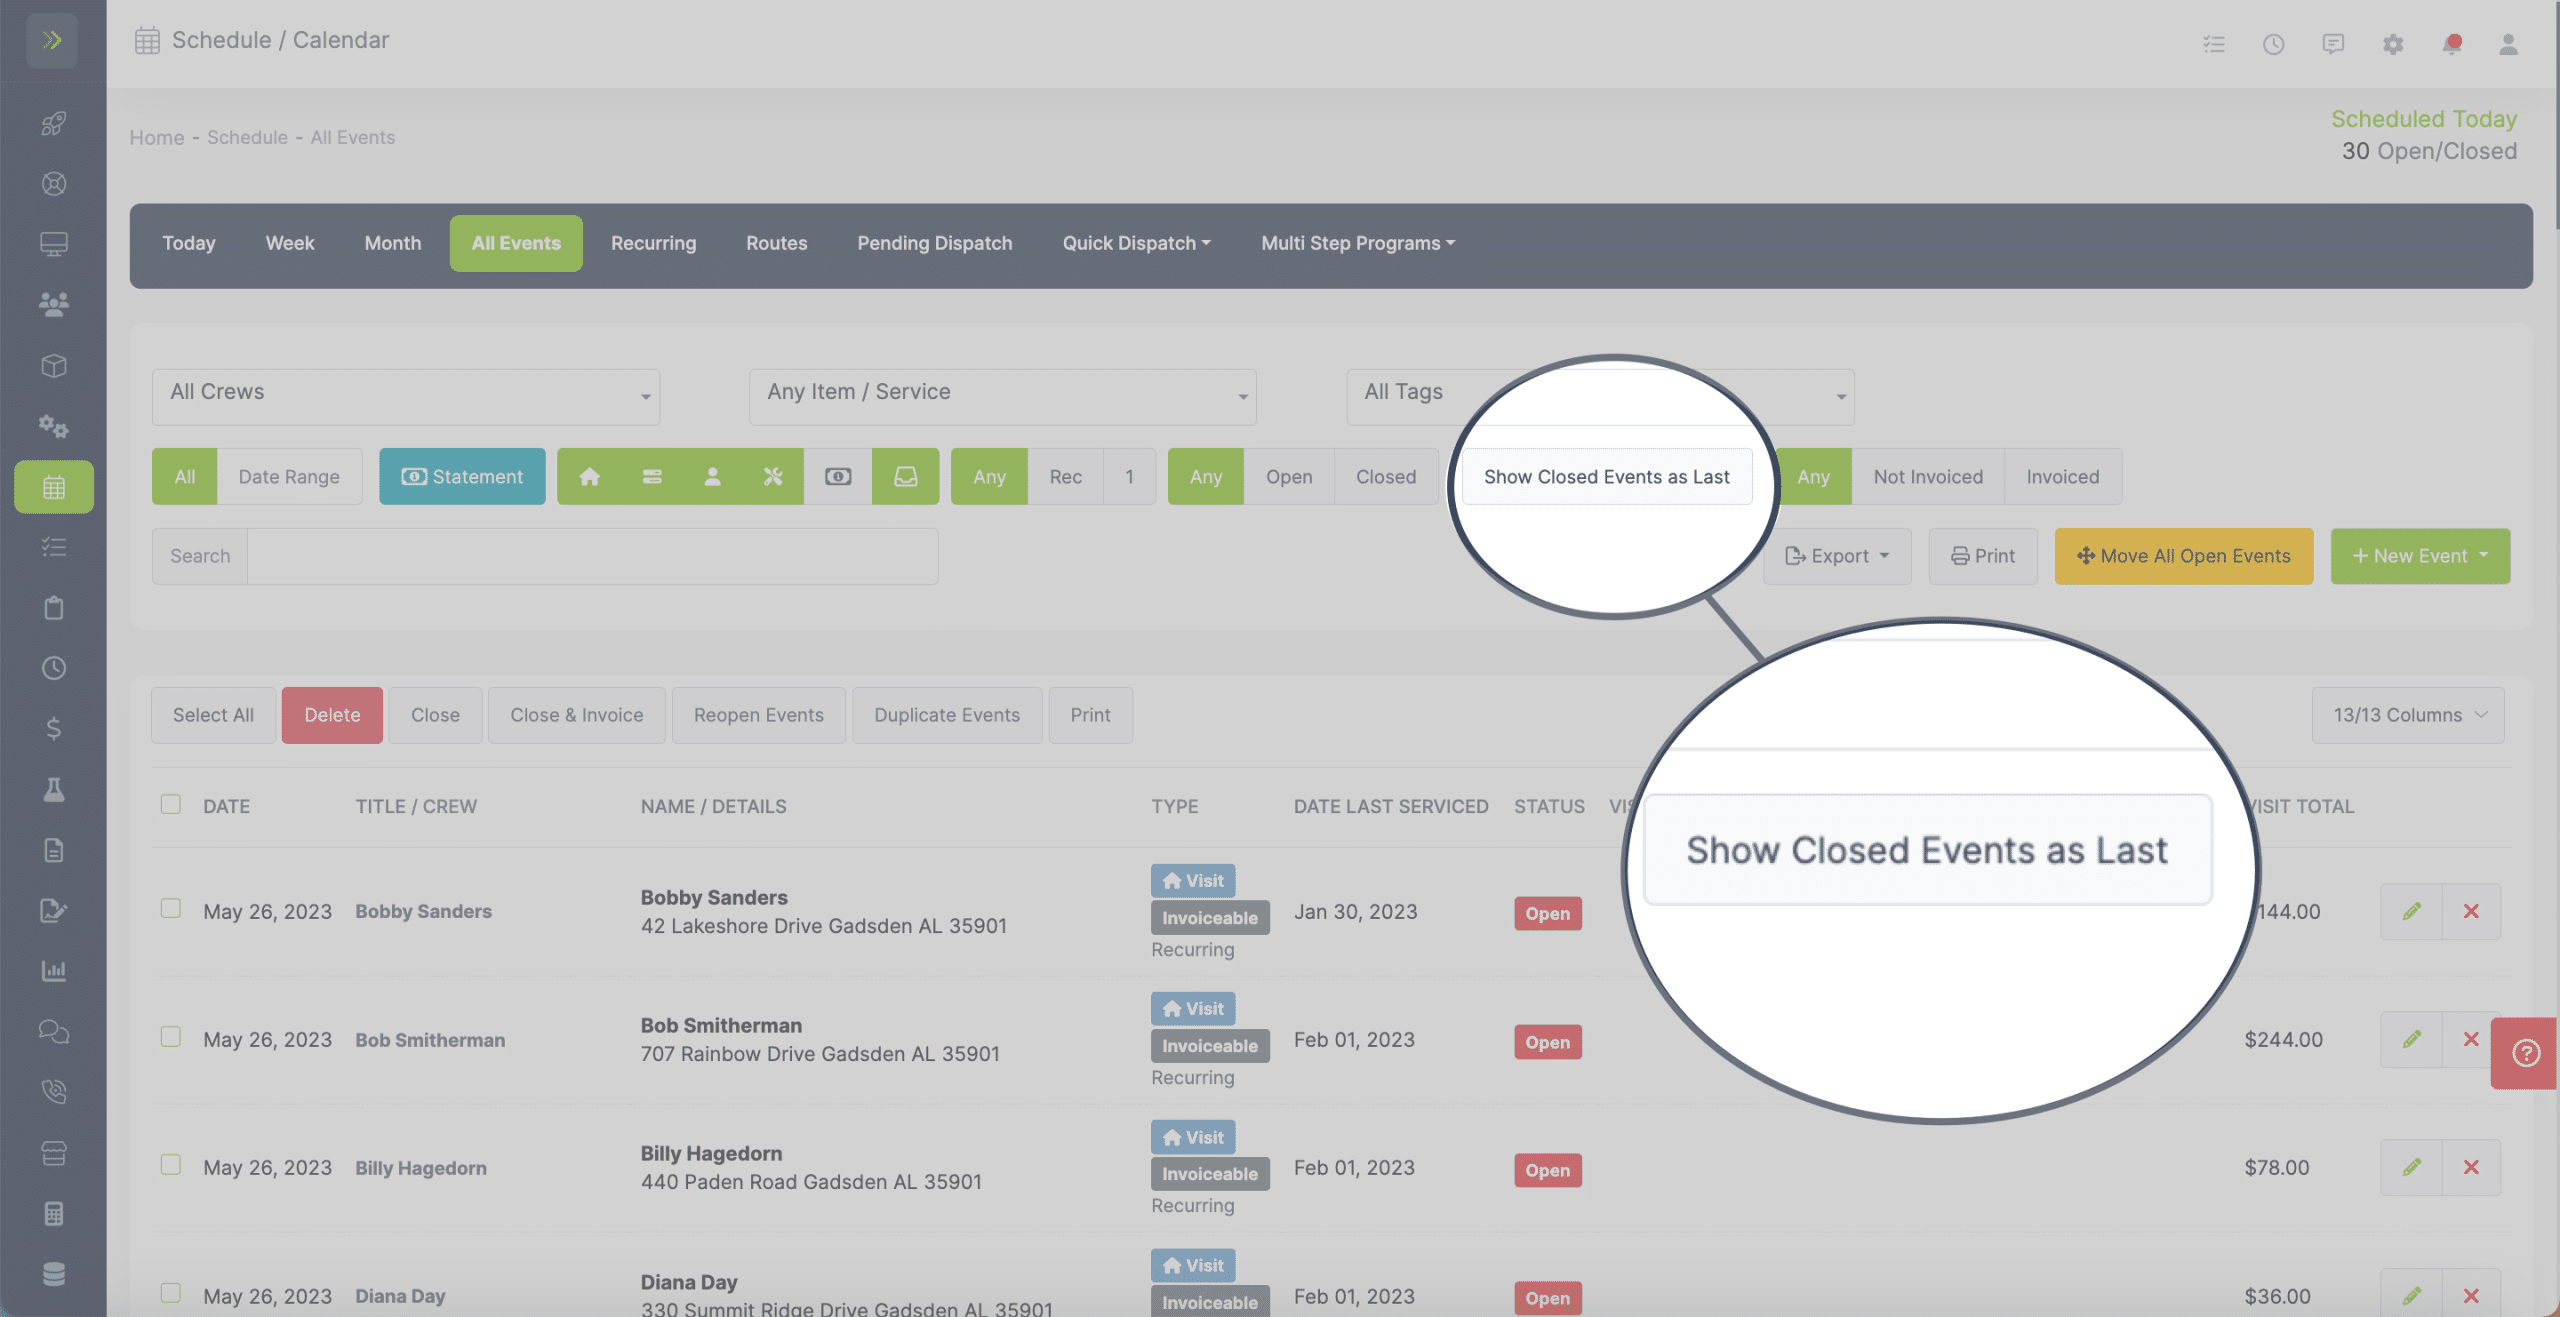Open the red help question button
Image resolution: width=2560 pixels, height=1317 pixels.
tap(2525, 1053)
